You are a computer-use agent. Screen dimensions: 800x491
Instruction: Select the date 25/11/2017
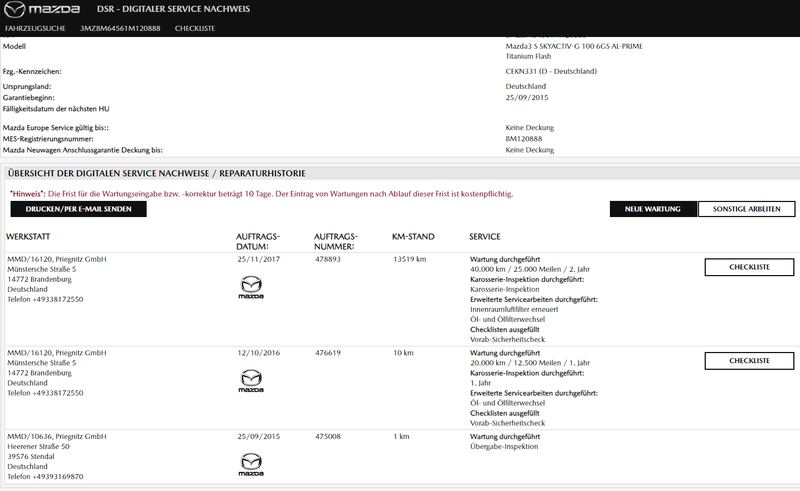click(259, 259)
